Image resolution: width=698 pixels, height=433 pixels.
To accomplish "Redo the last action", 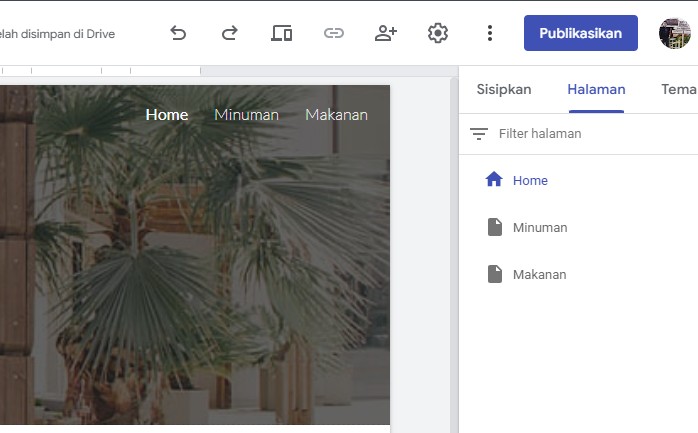I will pos(230,33).
